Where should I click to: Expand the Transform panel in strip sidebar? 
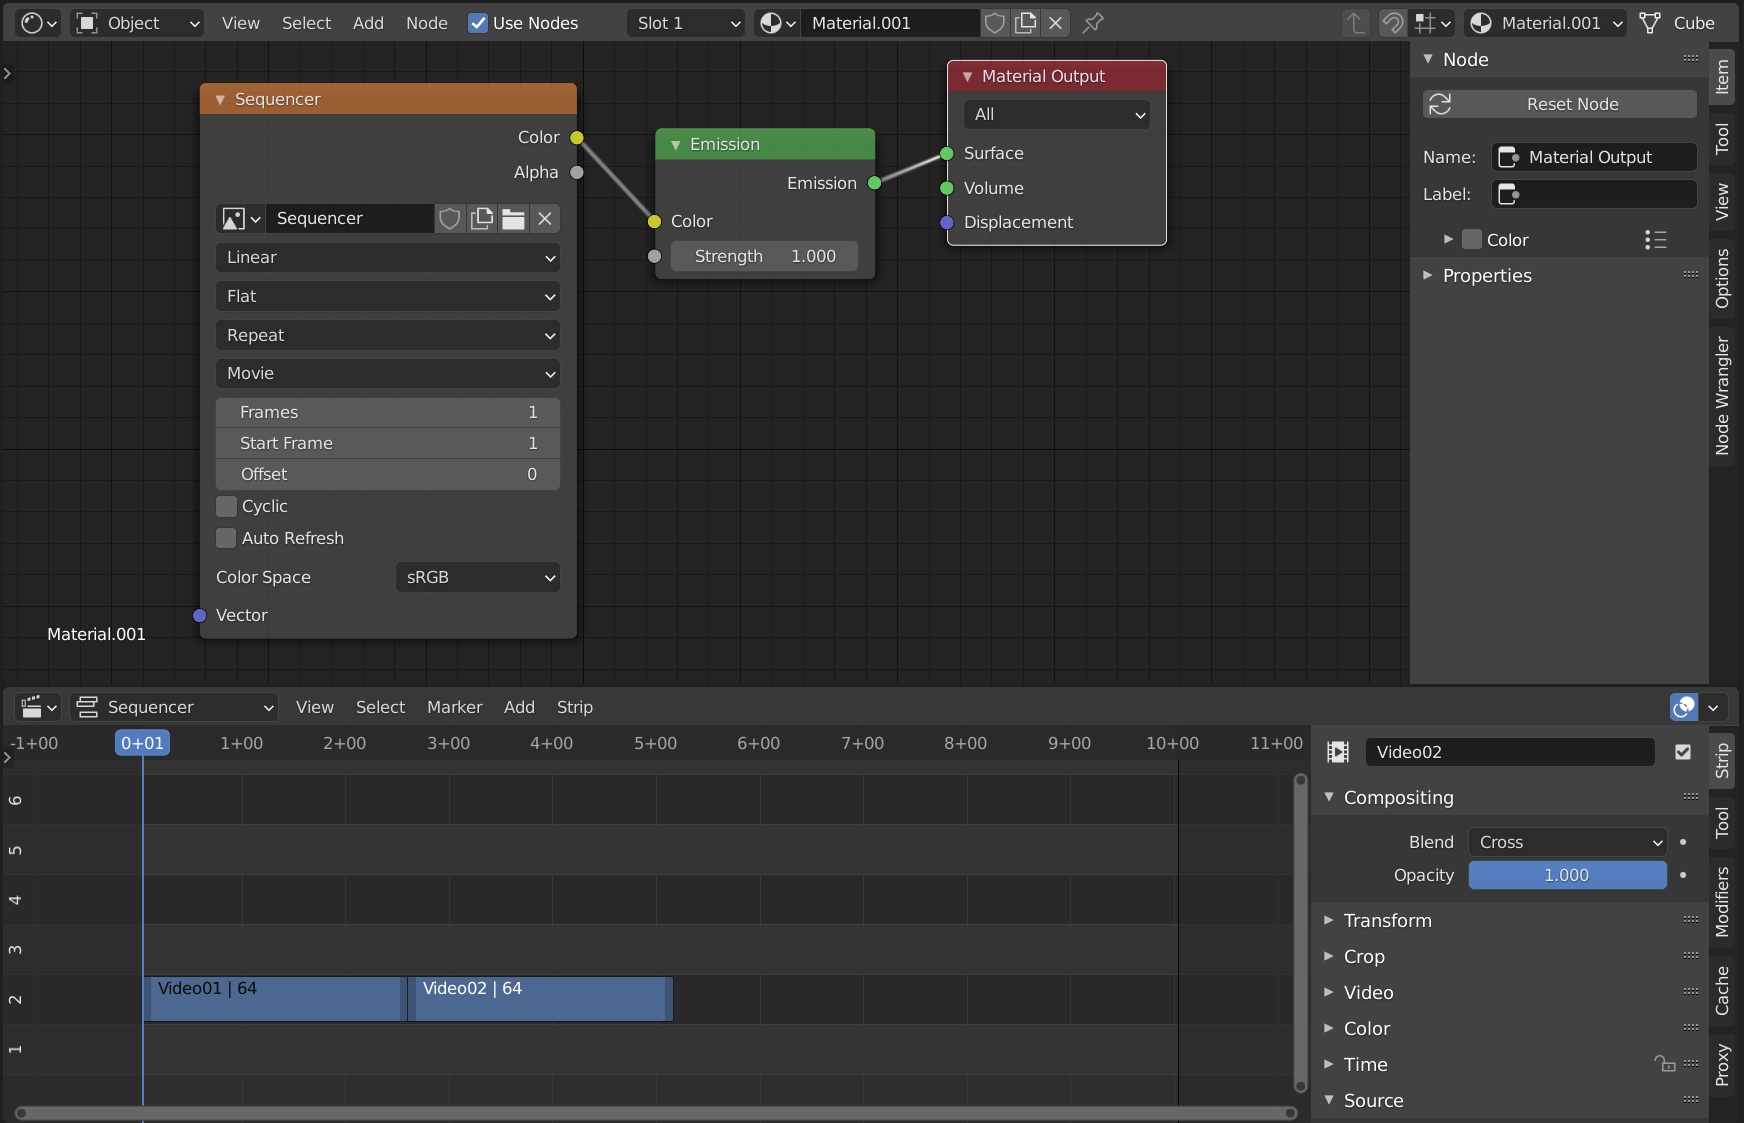click(1387, 921)
